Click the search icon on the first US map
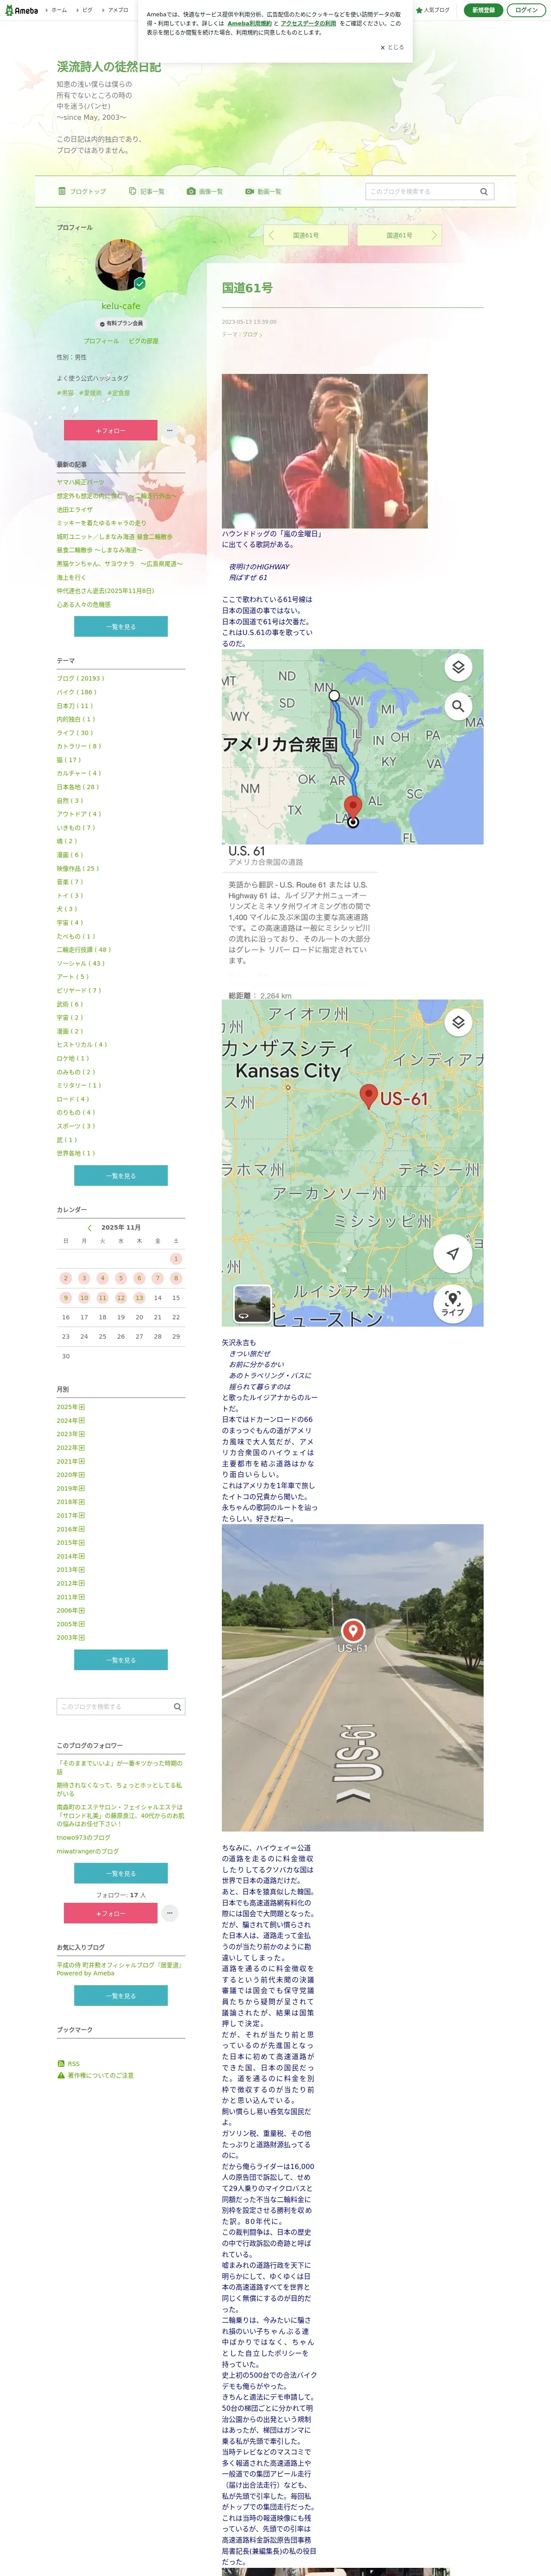This screenshot has width=551, height=2576. point(457,706)
